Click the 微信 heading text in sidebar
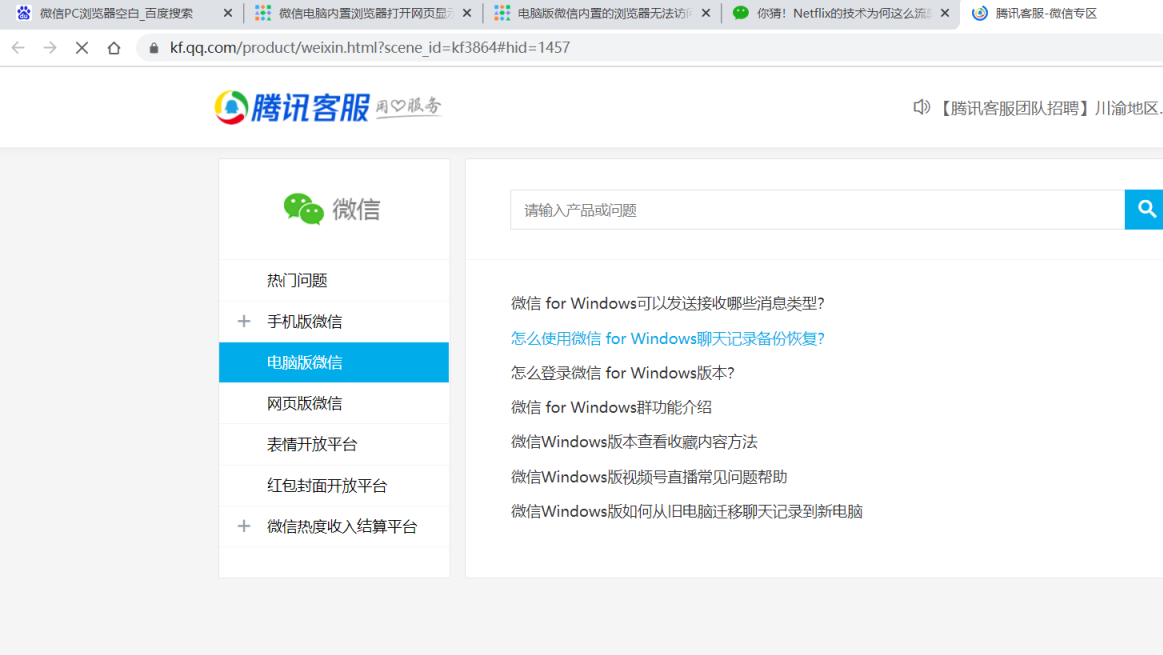 (x=356, y=209)
